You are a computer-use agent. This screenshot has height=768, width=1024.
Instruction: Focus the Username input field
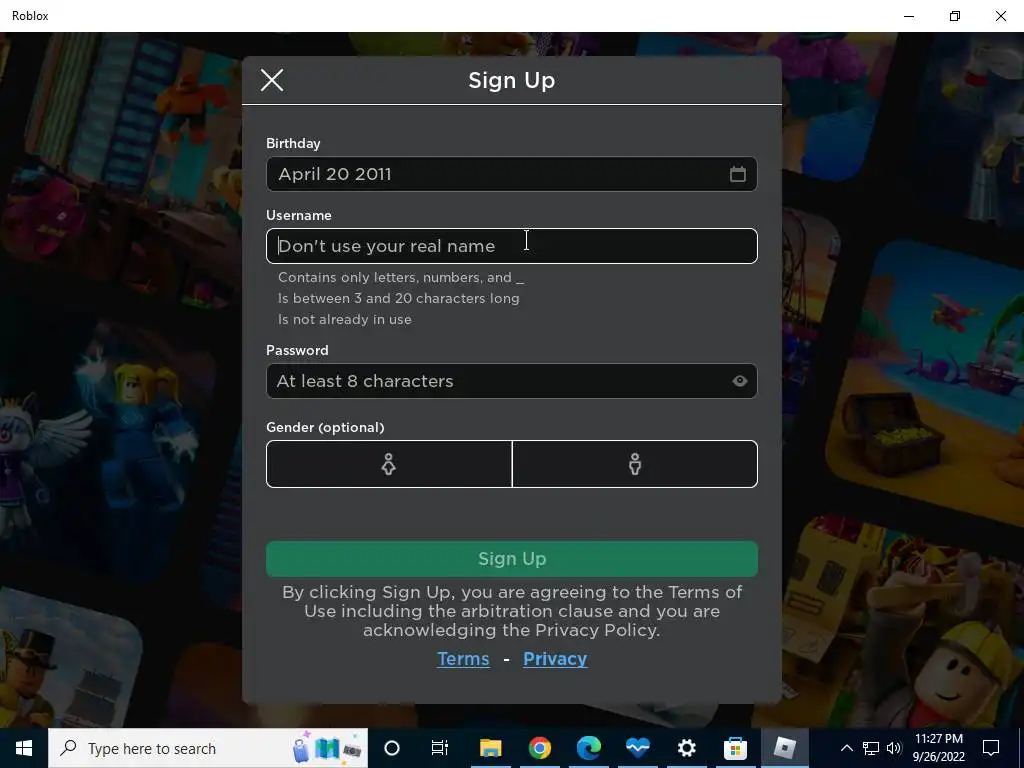pyautogui.click(x=511, y=246)
